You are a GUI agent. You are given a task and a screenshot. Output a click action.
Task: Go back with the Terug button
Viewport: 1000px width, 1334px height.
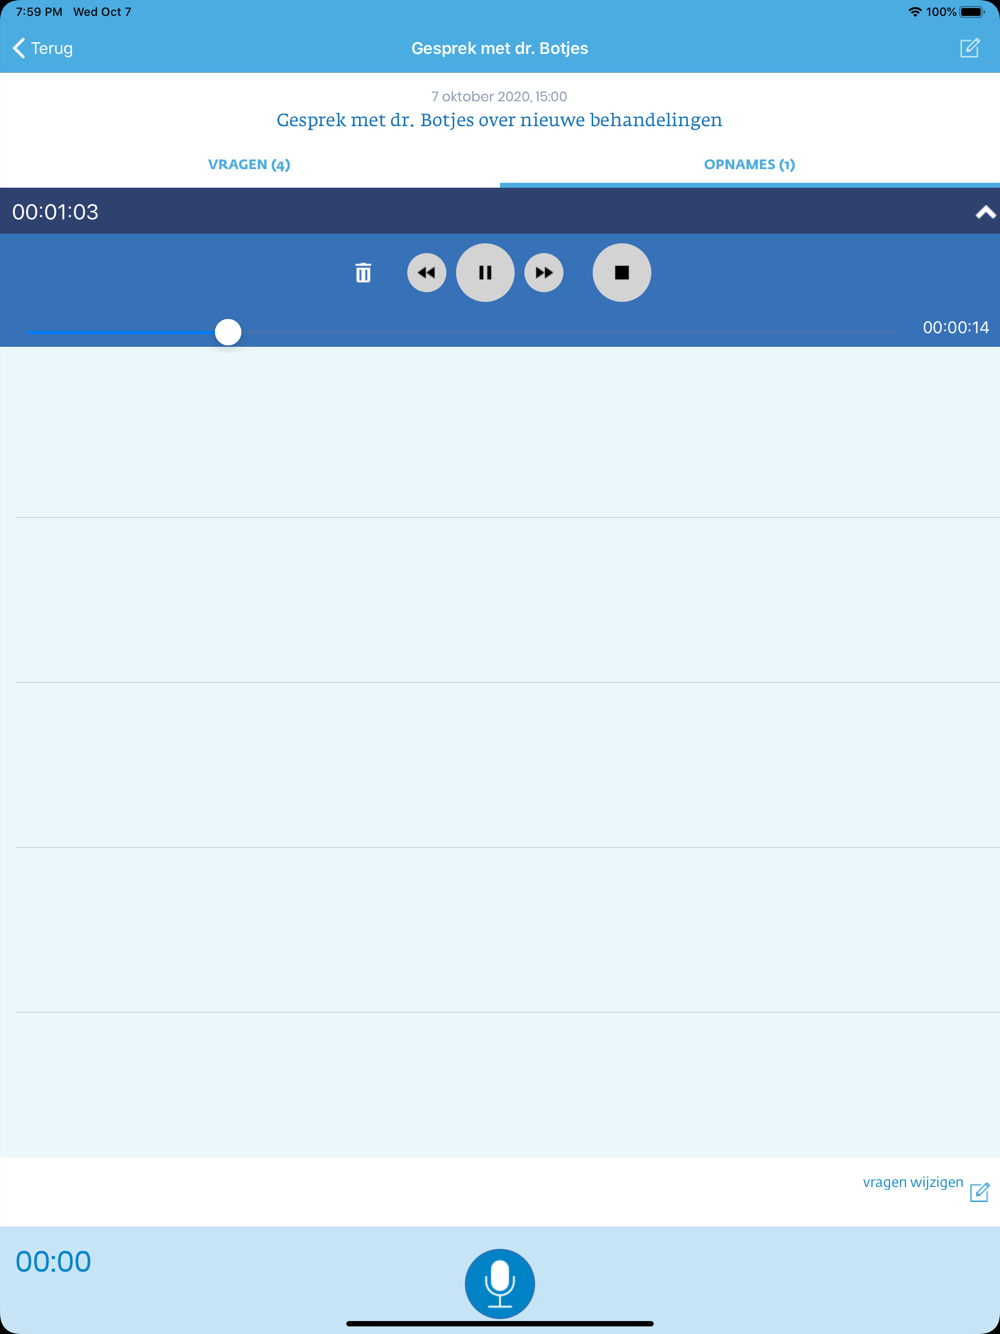[x=42, y=48]
